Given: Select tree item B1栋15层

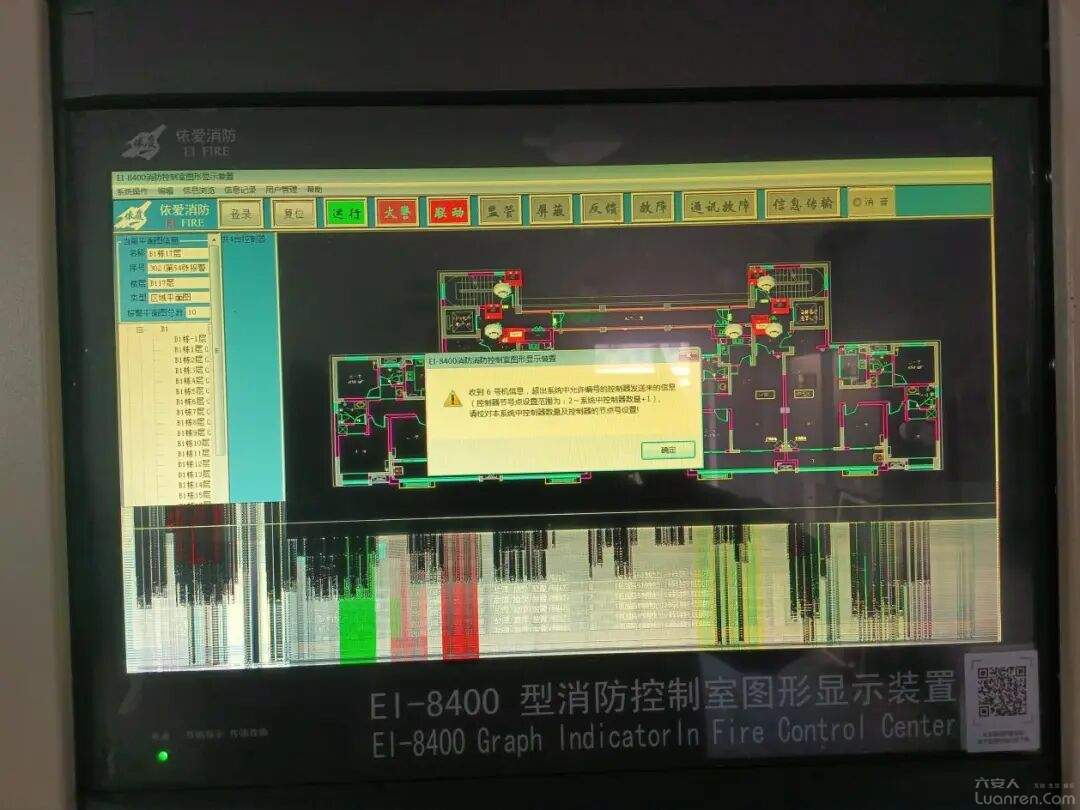Looking at the screenshot, I should coord(195,495).
